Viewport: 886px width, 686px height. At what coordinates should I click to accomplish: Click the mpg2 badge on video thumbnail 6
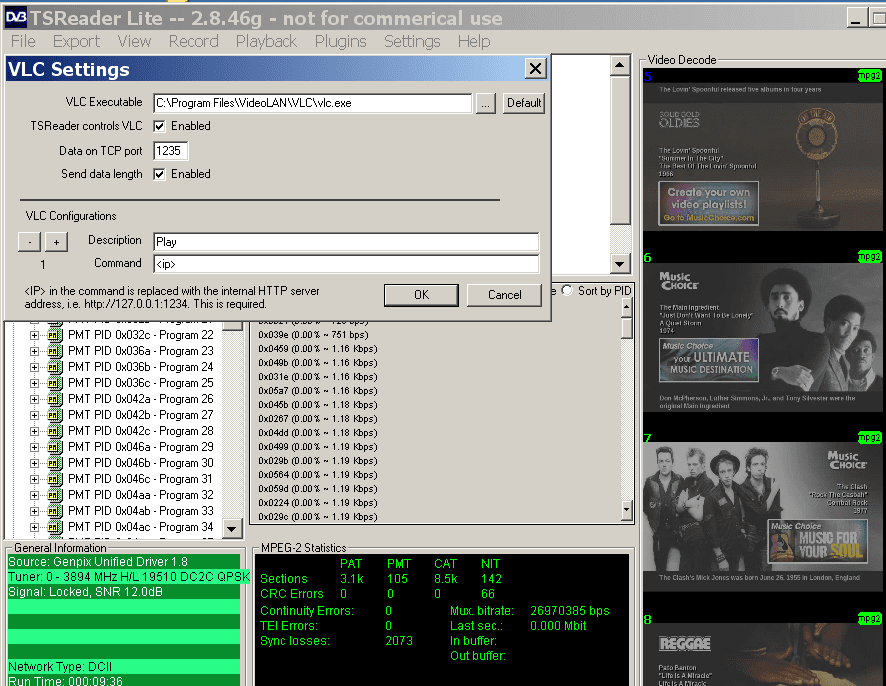(x=869, y=257)
